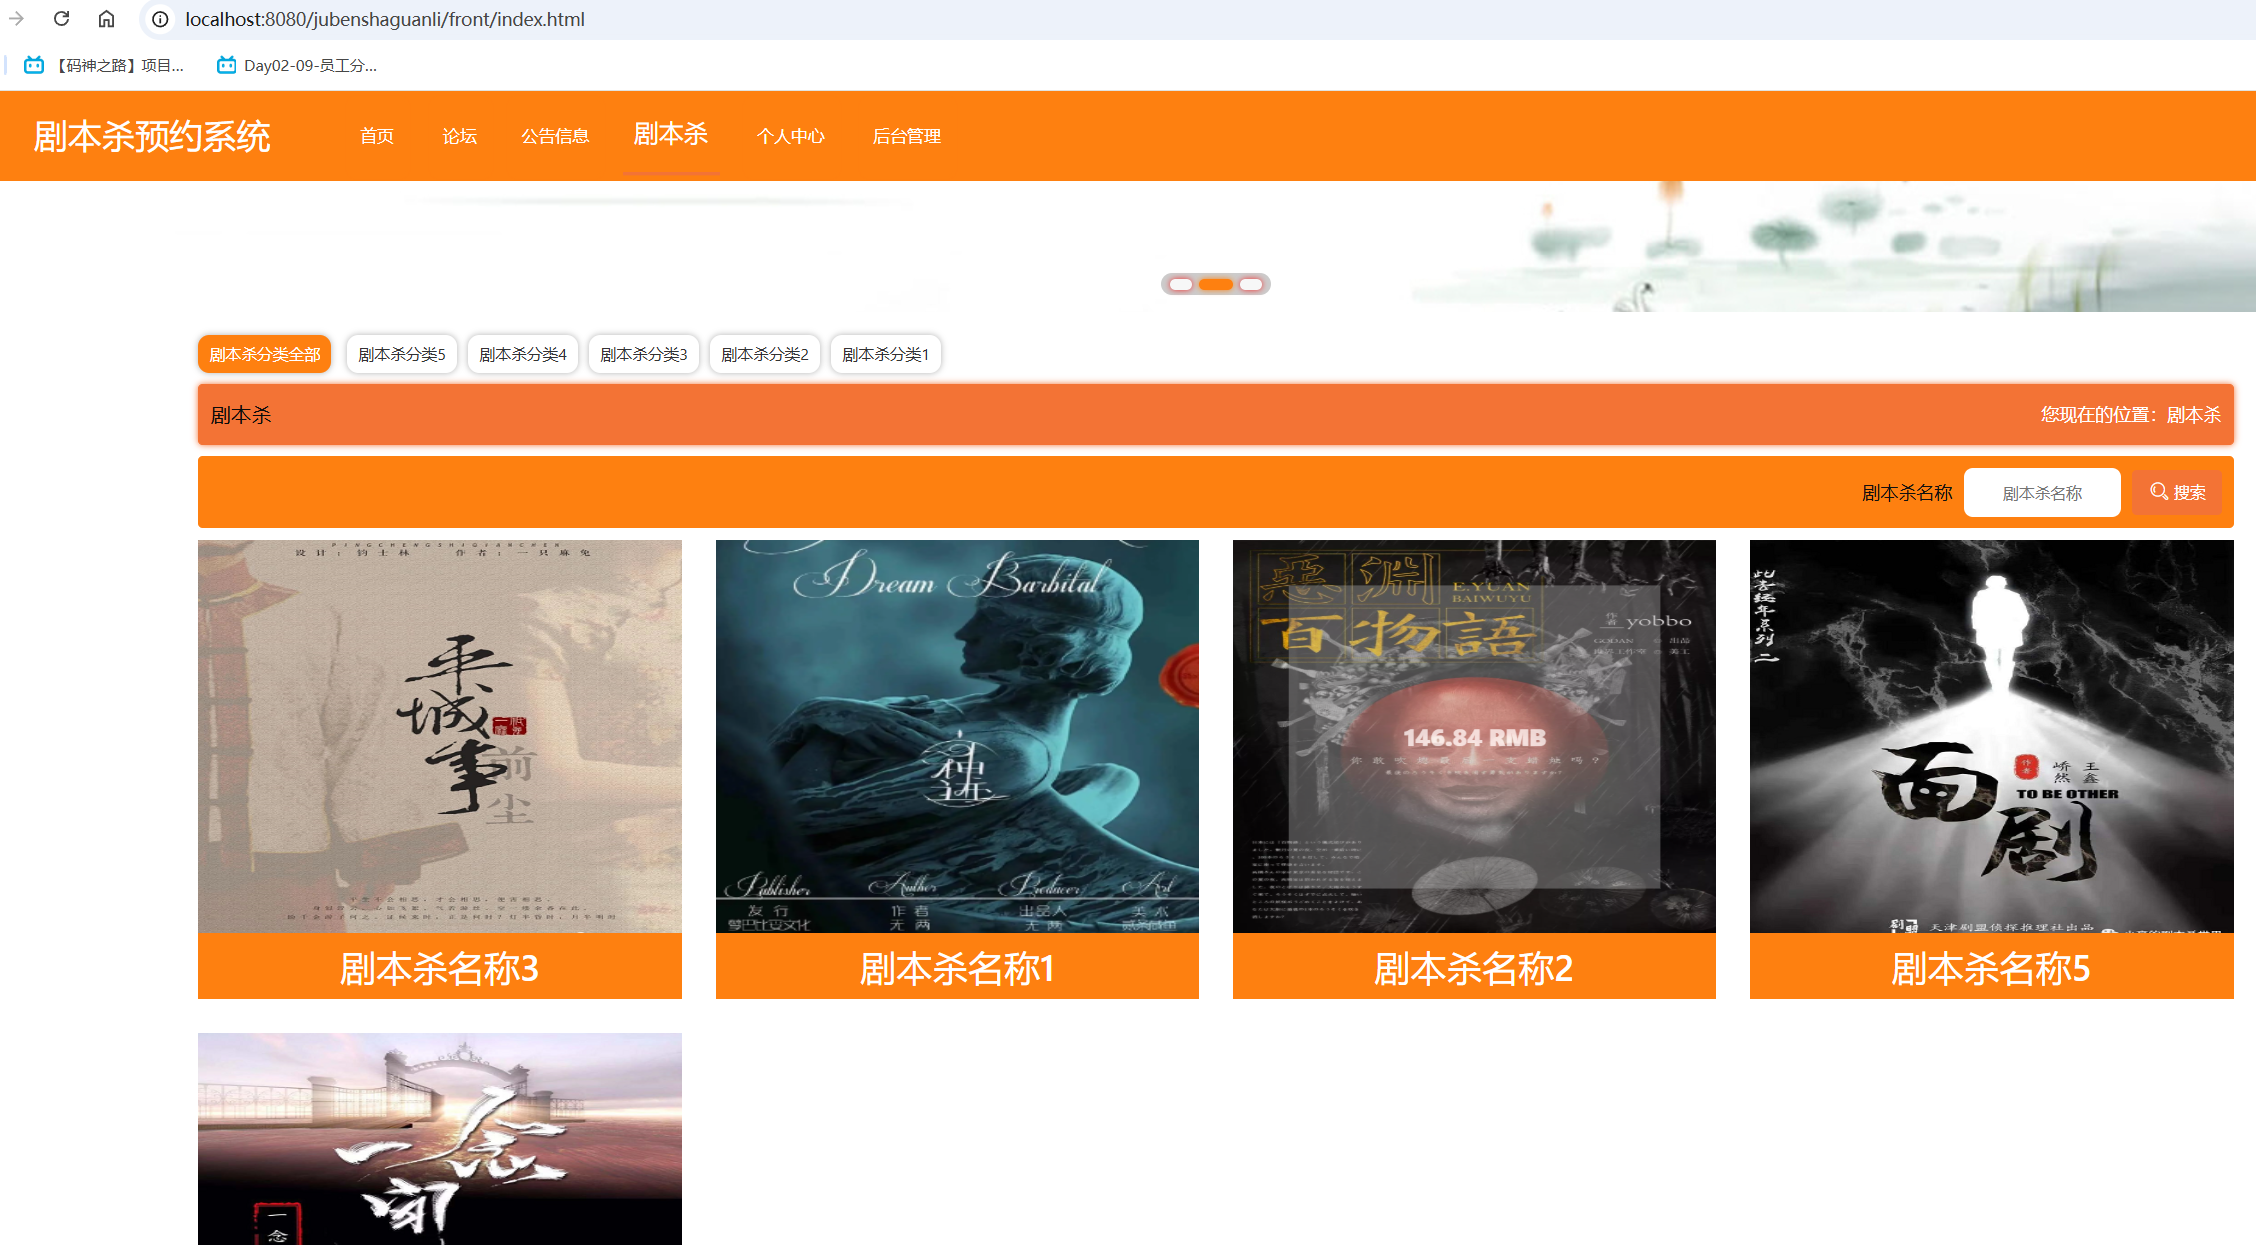Open the 剧本杀名称5 poster thumbnail

(1991, 737)
